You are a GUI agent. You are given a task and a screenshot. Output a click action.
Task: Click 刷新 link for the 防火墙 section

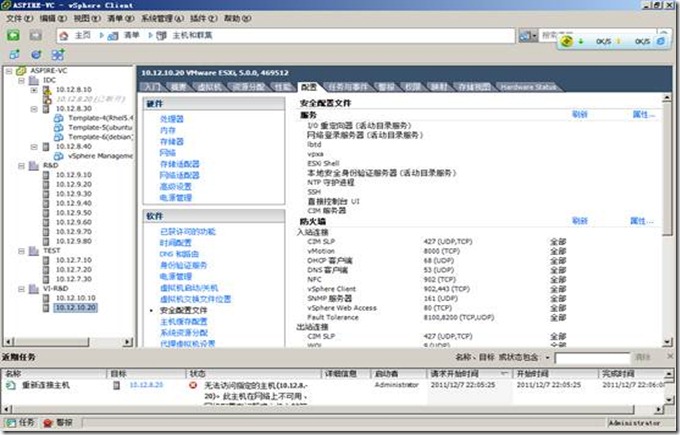coord(579,221)
